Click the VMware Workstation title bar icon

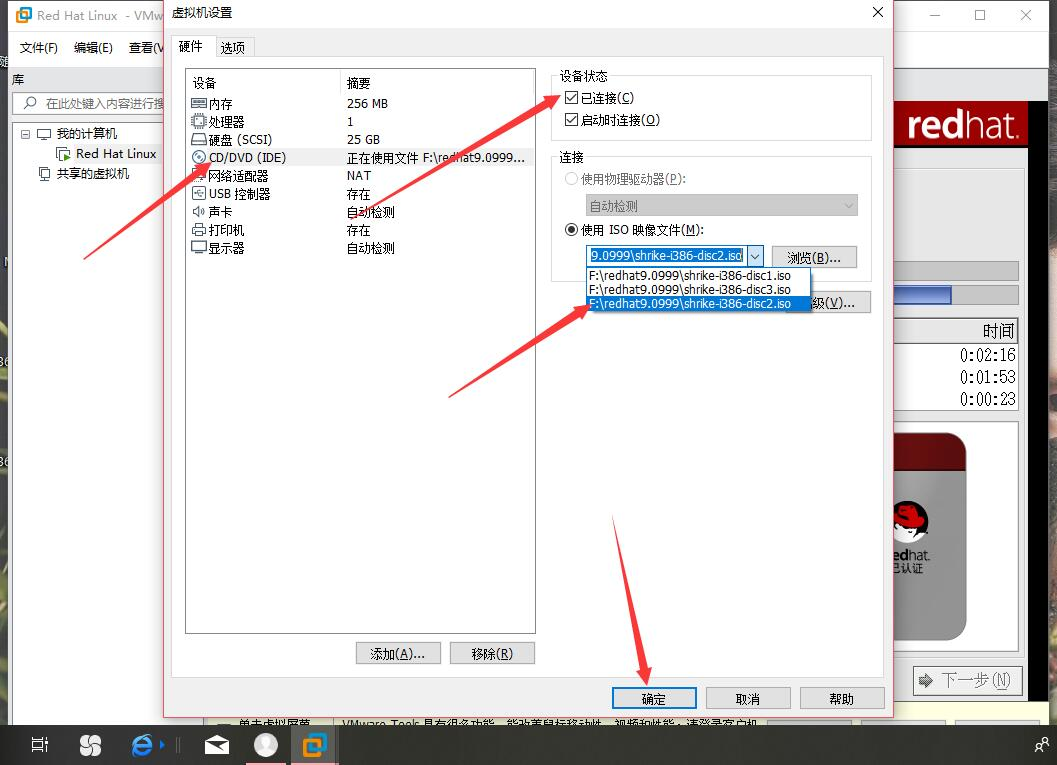click(24, 15)
